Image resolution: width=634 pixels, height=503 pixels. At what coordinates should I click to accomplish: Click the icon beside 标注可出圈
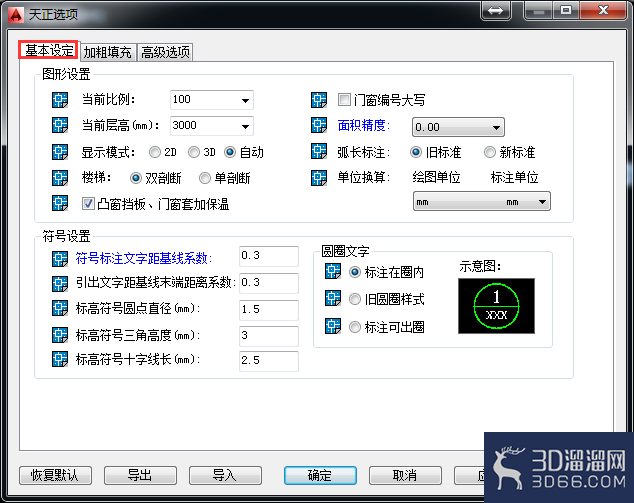tap(333, 326)
